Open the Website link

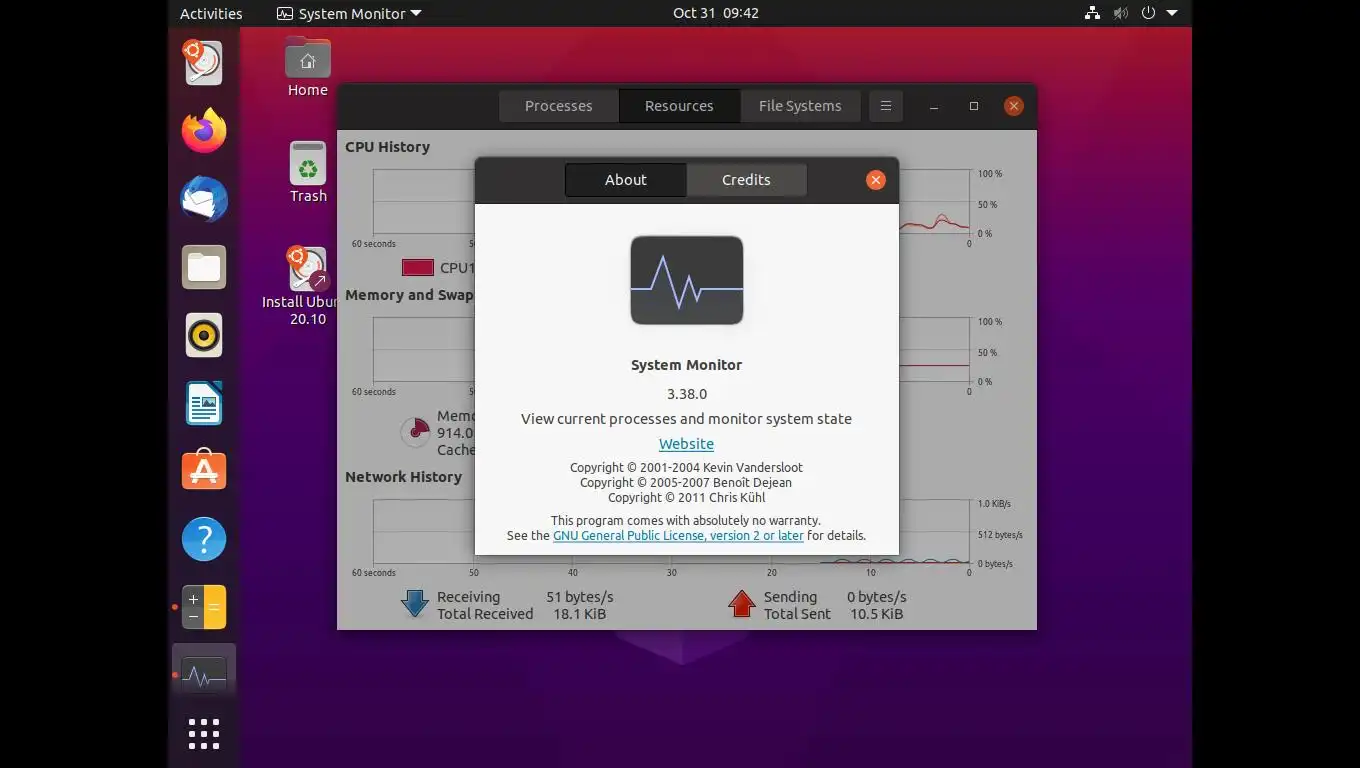(686, 444)
